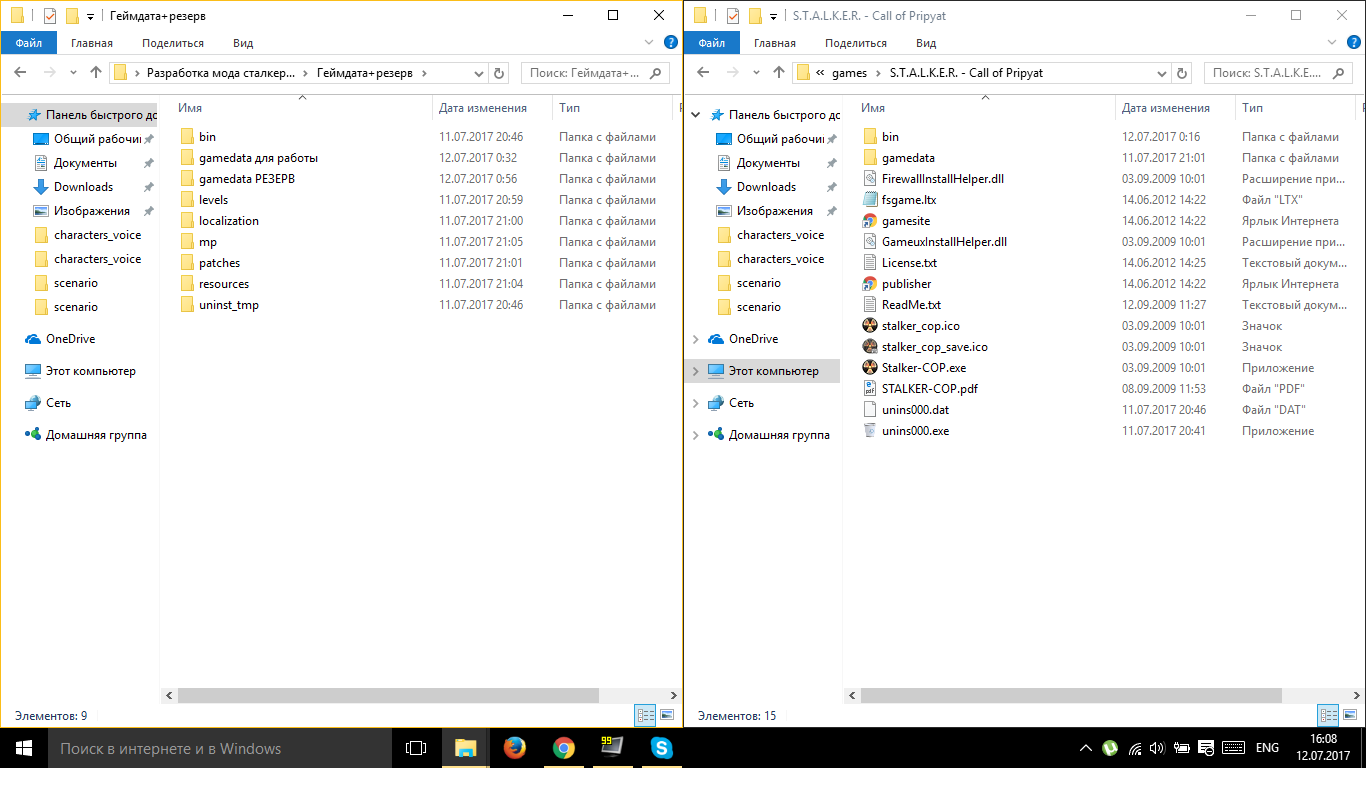Open left window address history dropdown
Image resolution: width=1366 pixels, height=796 pixels.
tap(478, 73)
